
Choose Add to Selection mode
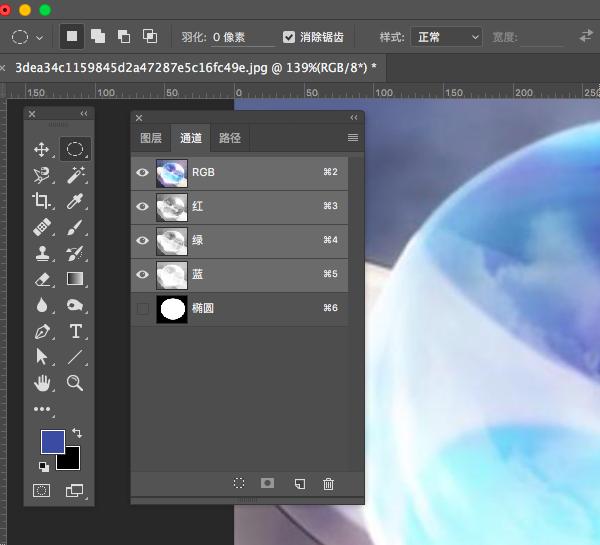98,36
